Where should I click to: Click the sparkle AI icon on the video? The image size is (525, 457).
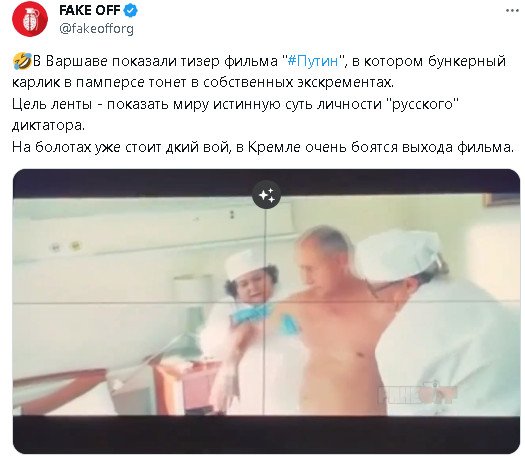(x=267, y=195)
